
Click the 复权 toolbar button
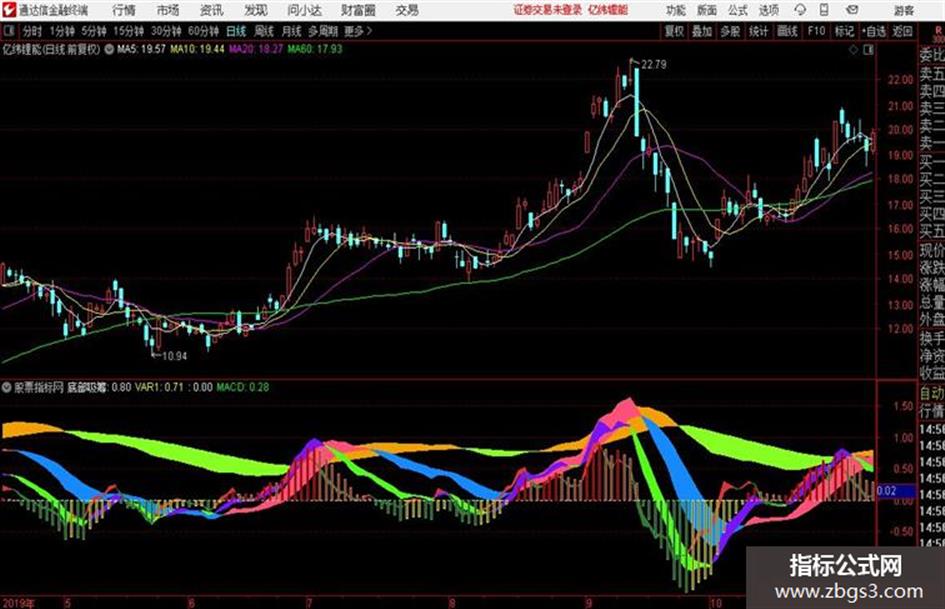pos(674,31)
